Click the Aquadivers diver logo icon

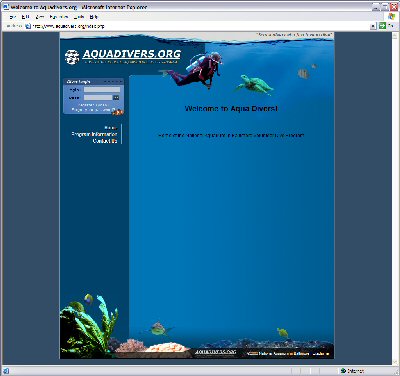click(72, 57)
